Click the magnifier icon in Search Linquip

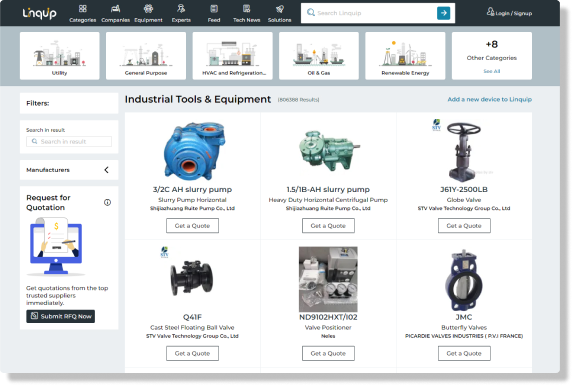coord(311,13)
